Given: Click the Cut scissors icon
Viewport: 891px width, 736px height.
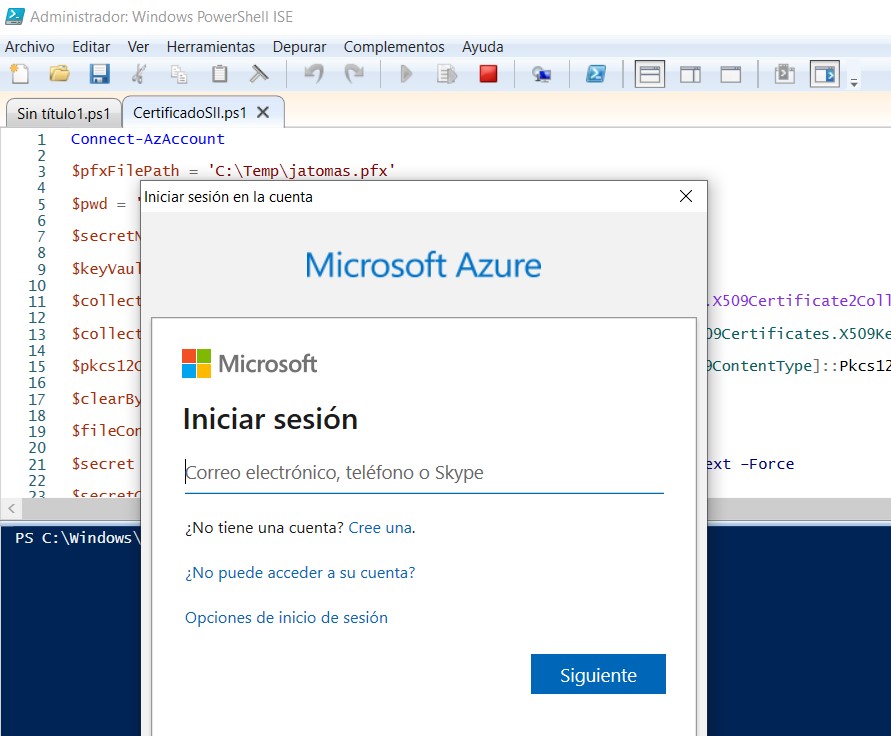Looking at the screenshot, I should pos(139,74).
